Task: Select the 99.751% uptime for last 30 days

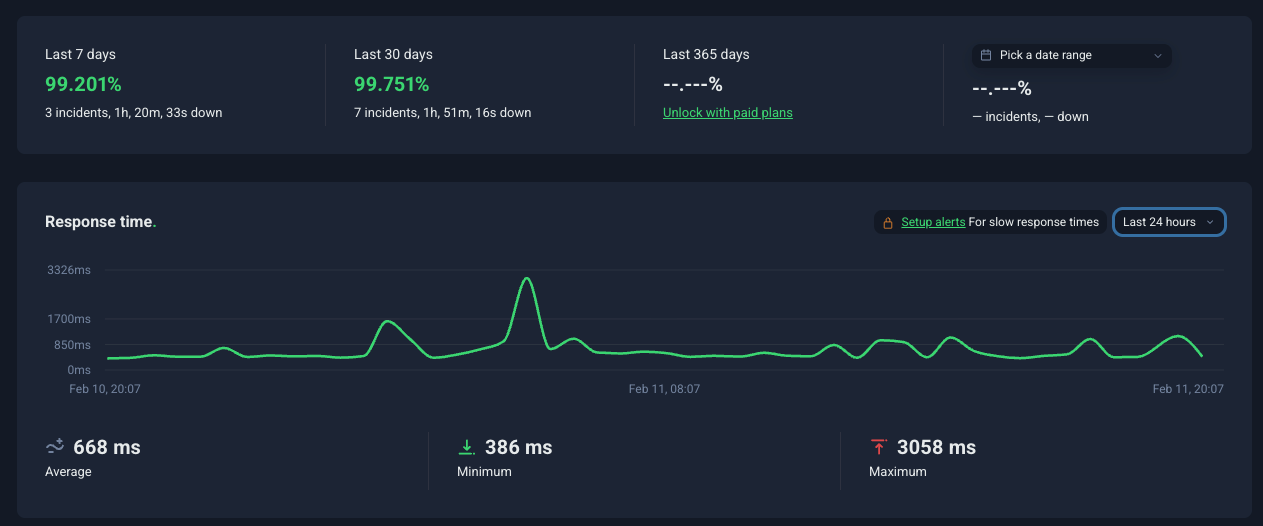Action: tap(392, 84)
